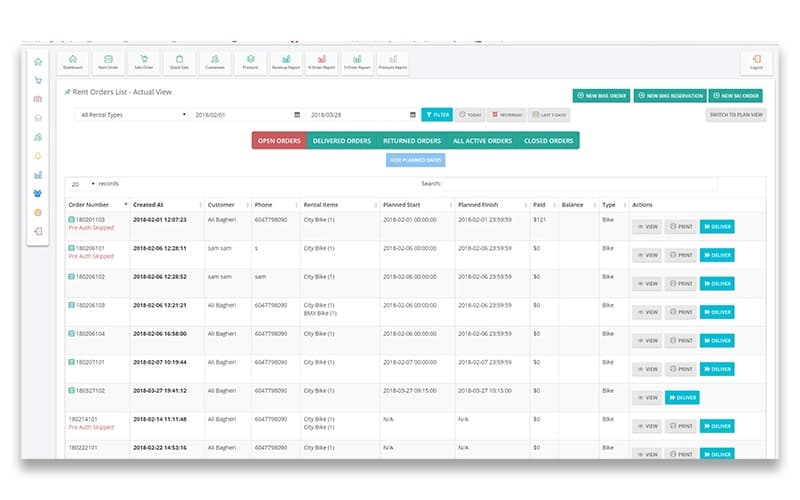Viewport: 800px width, 500px height.
Task: Click the orange gear icon in left sidebar
Action: coord(38,213)
